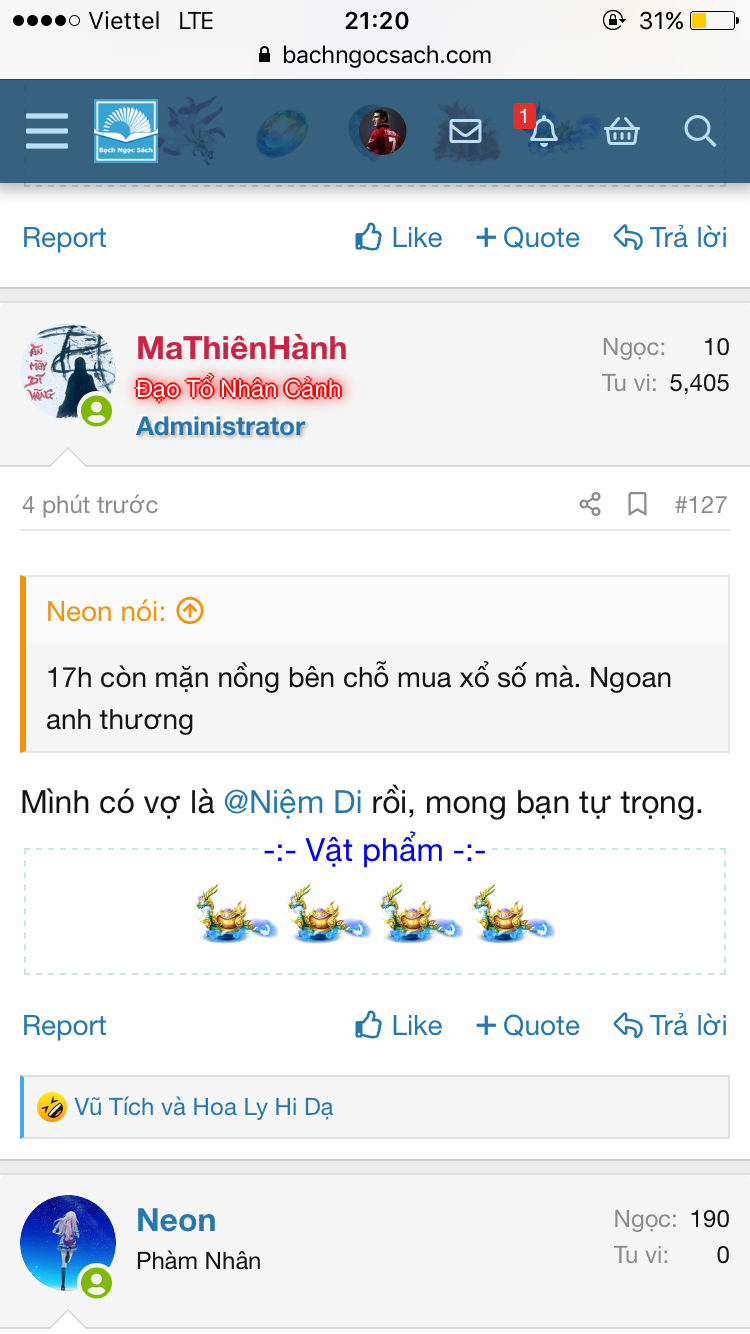
Task: Open the #127 post permalink
Action: [x=701, y=504]
